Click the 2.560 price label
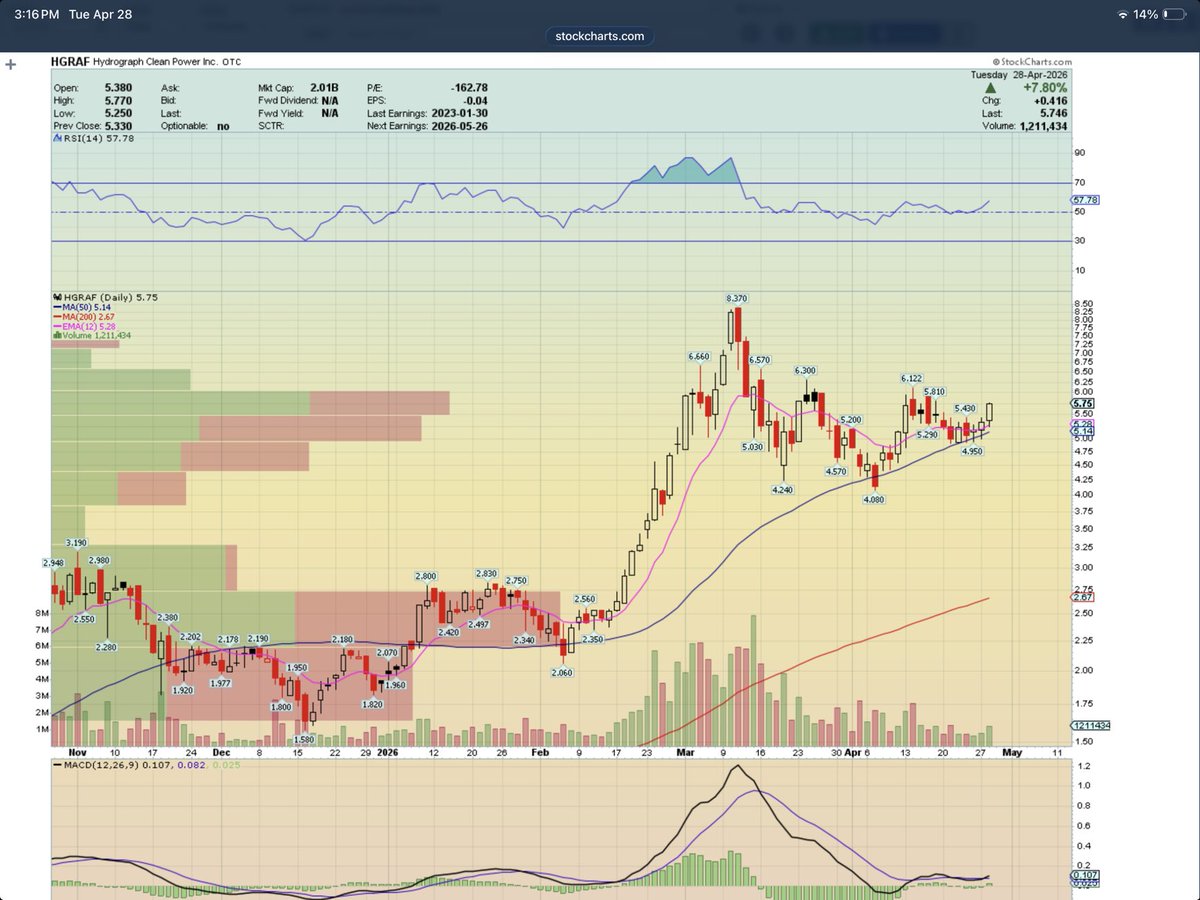Image resolution: width=1200 pixels, height=900 pixels. pos(585,599)
